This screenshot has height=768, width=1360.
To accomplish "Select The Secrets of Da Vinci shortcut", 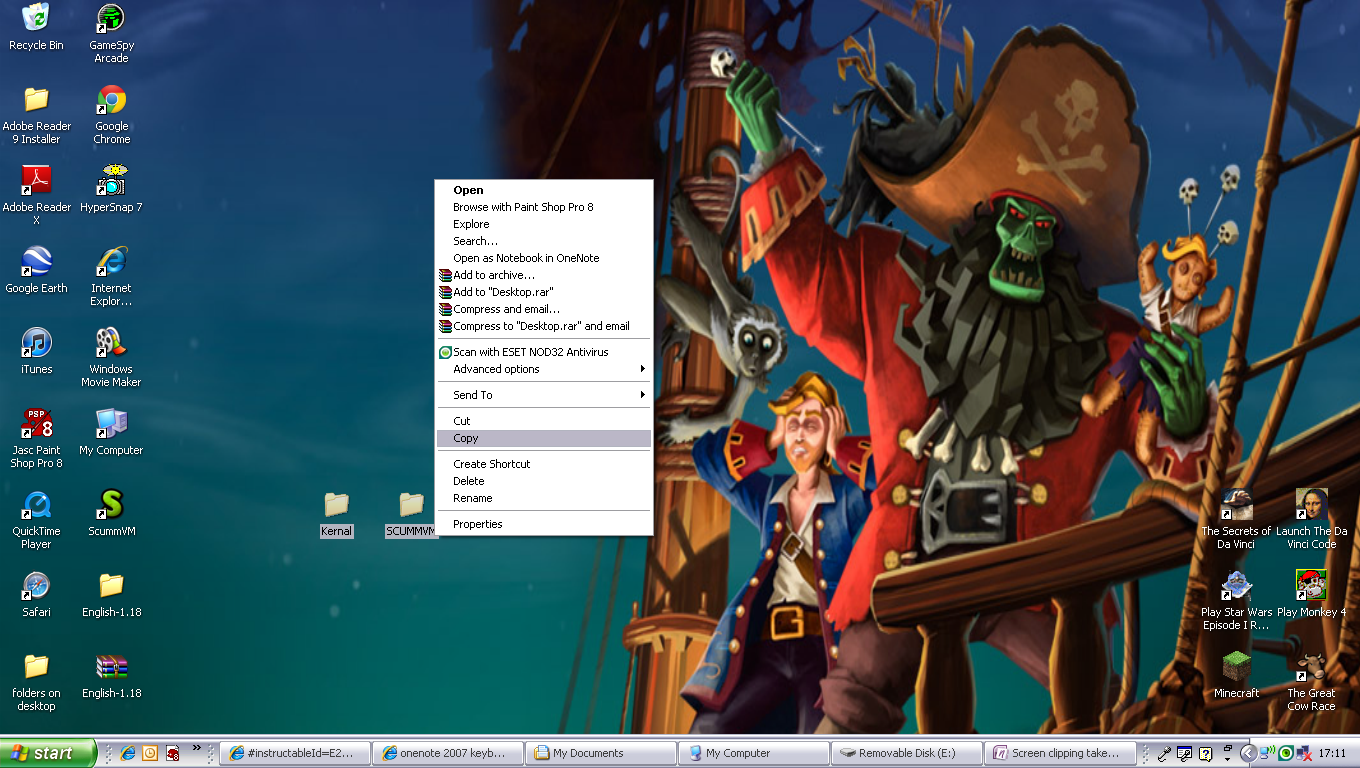I will click(x=1237, y=519).
